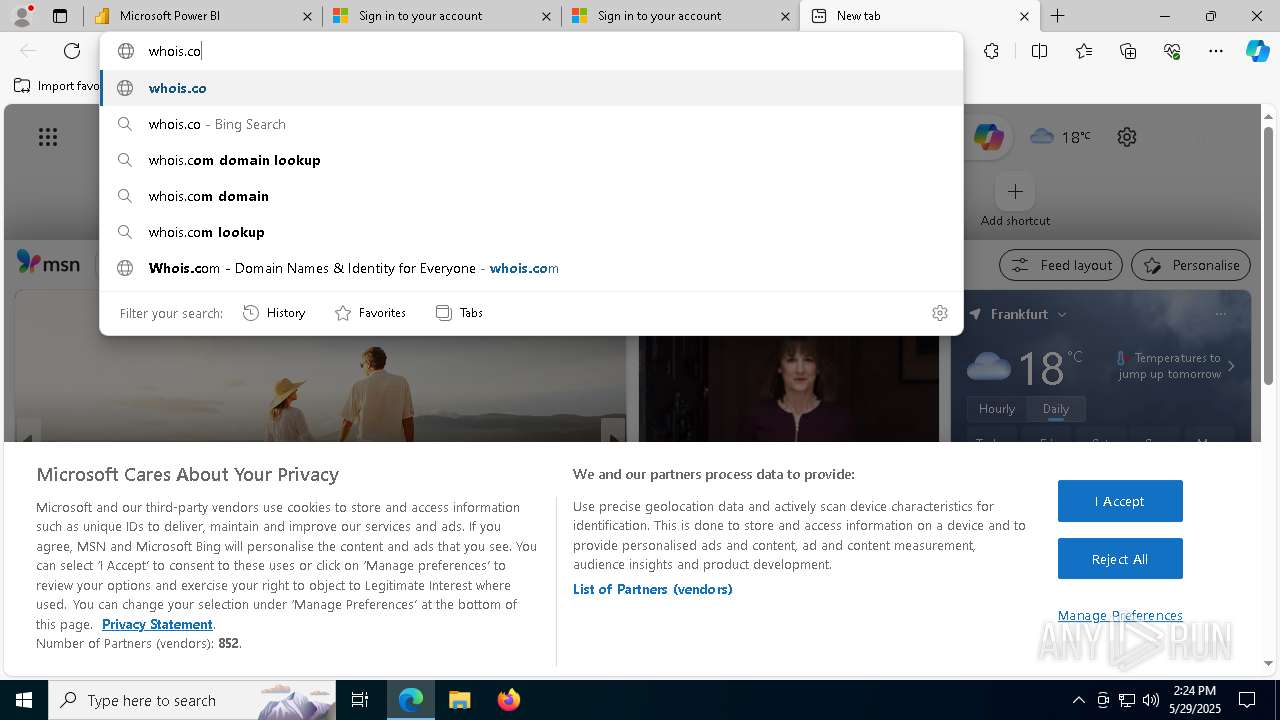1280x720 pixels.
Task: Open the Privacy Statement link
Action: (157, 624)
